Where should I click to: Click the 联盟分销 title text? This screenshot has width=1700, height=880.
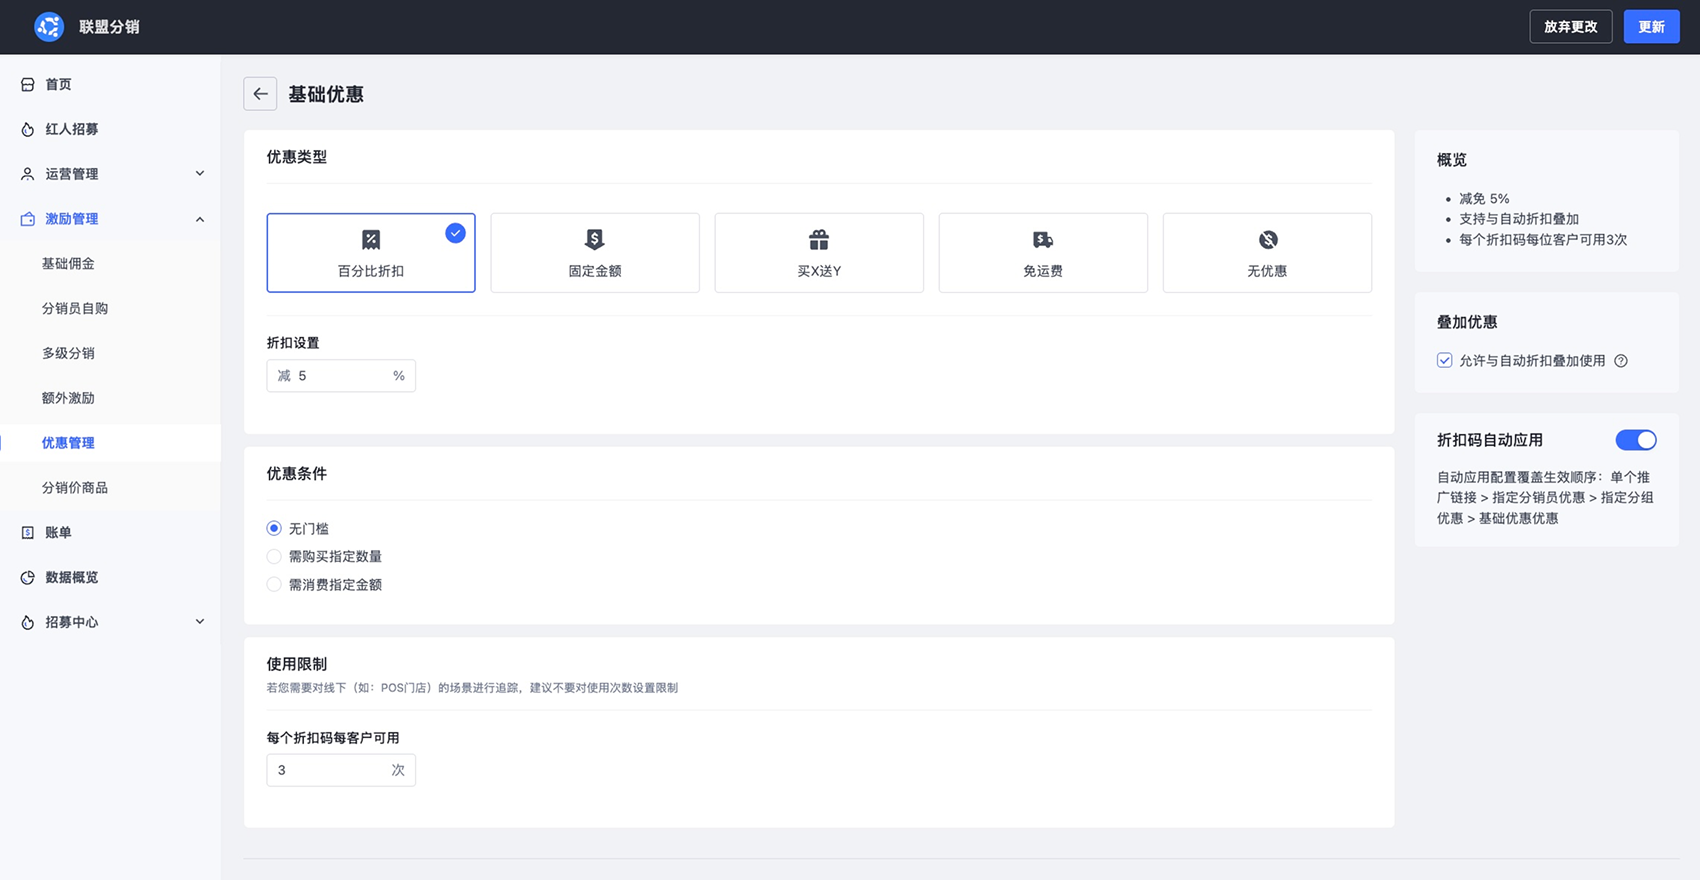pos(110,27)
